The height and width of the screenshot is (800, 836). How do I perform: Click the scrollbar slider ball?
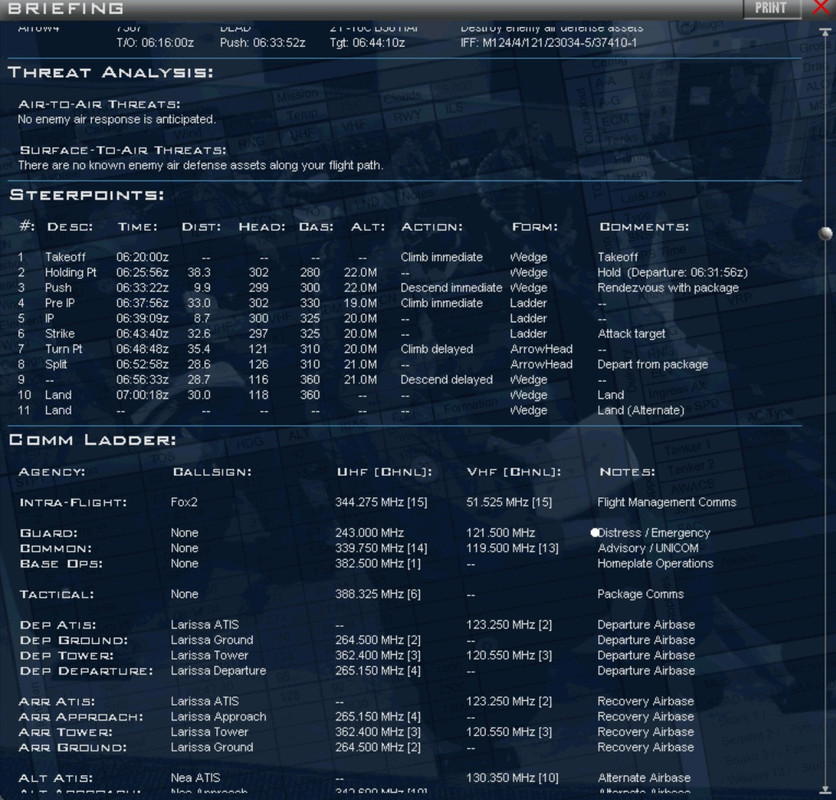pyautogui.click(x=825, y=233)
